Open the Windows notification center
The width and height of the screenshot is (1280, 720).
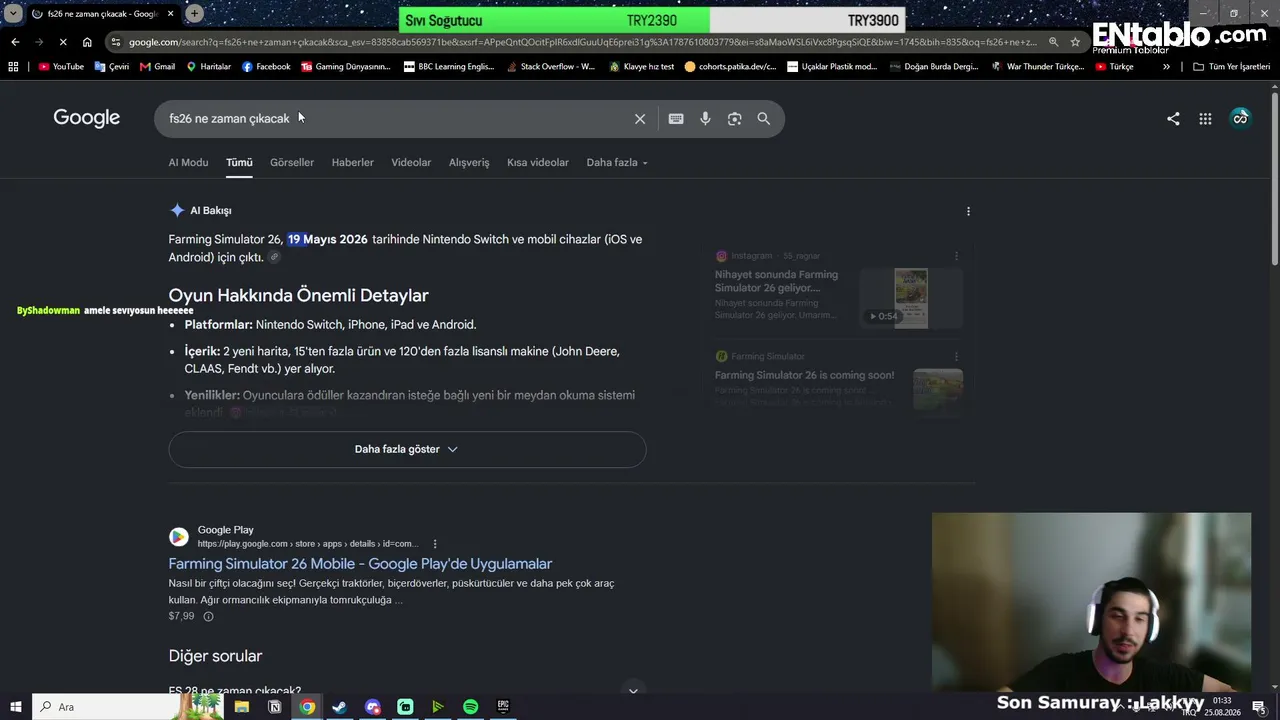point(1259,707)
